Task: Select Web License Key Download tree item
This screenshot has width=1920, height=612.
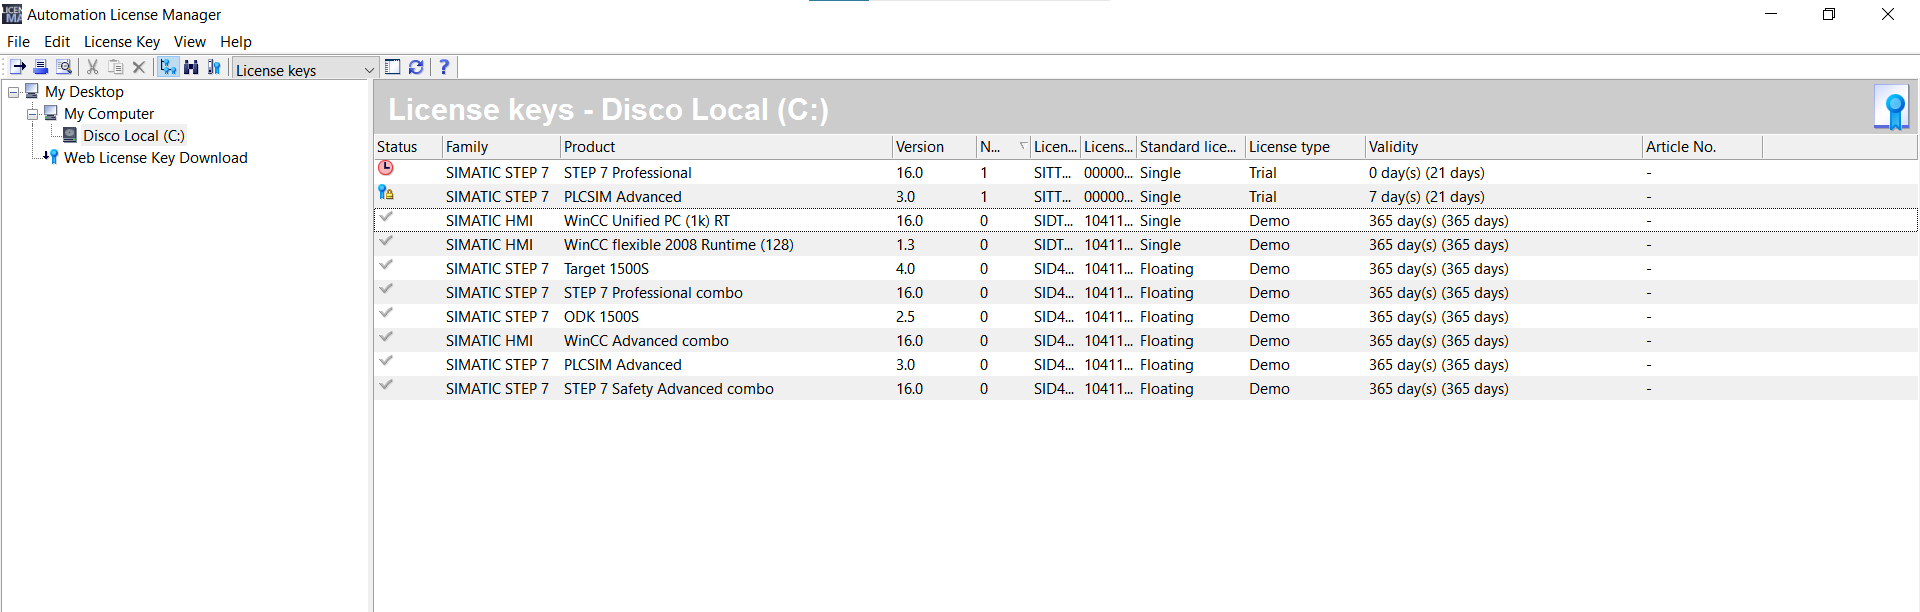Action: tap(155, 158)
